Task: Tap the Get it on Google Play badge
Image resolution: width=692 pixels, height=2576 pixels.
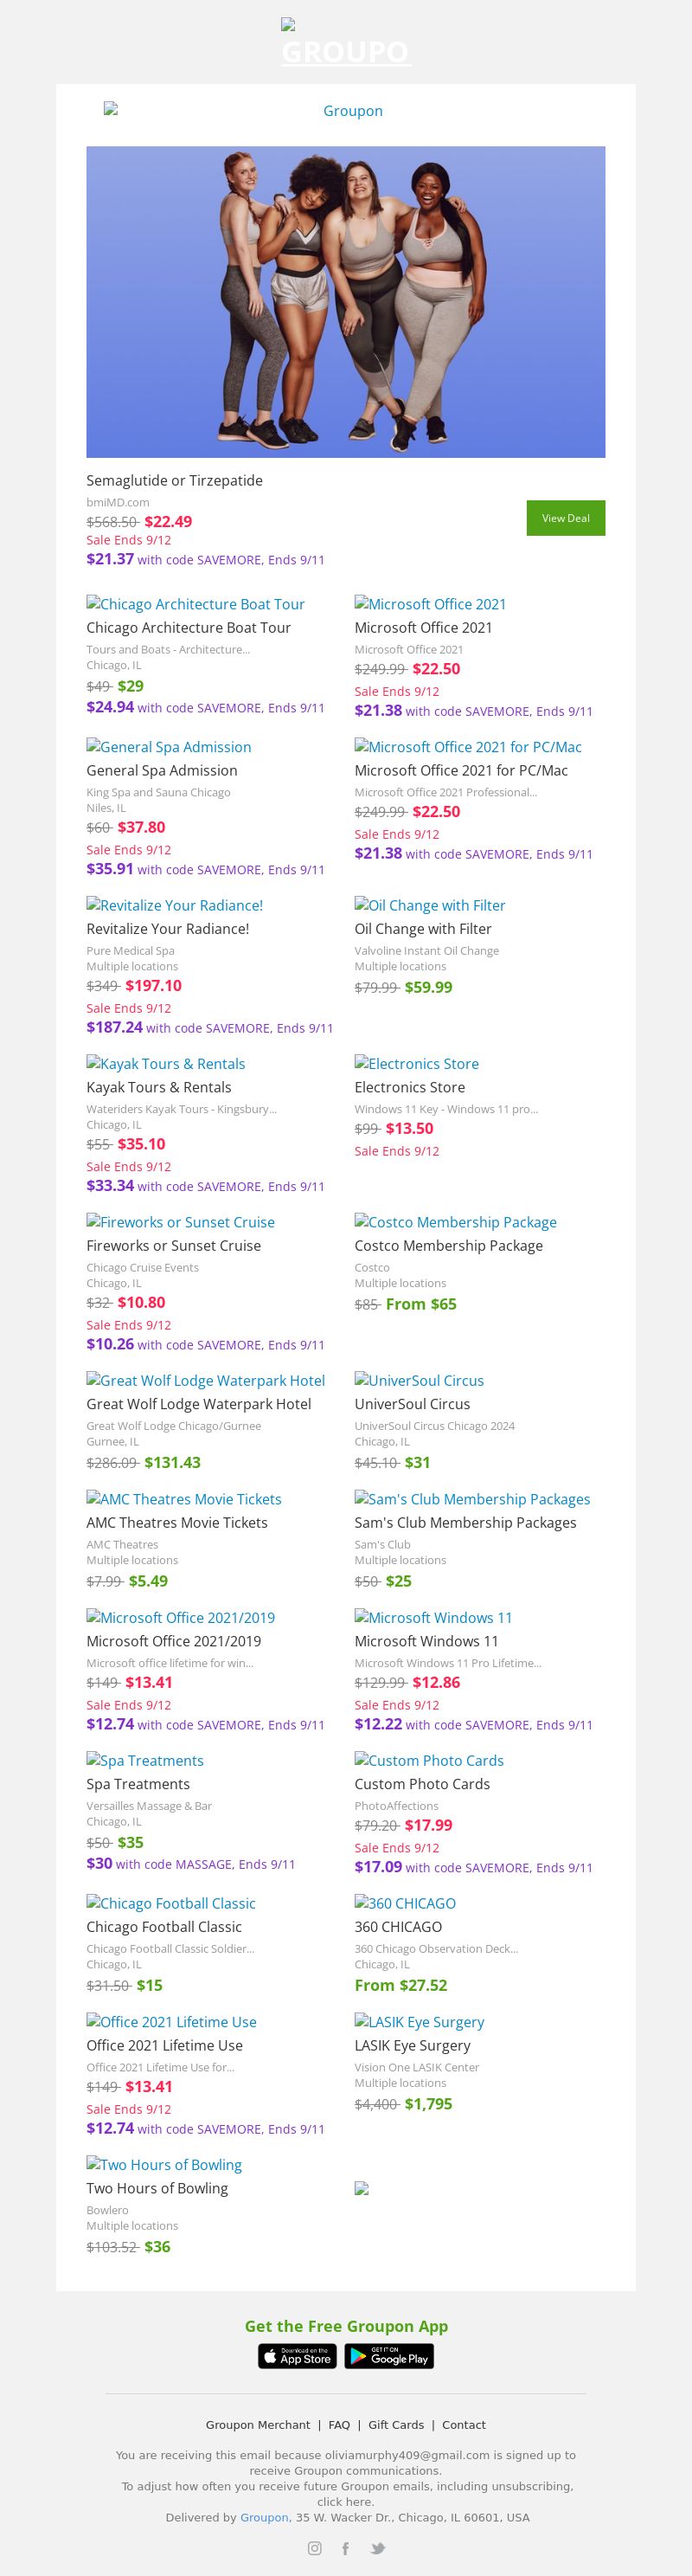Action: 389,2356
